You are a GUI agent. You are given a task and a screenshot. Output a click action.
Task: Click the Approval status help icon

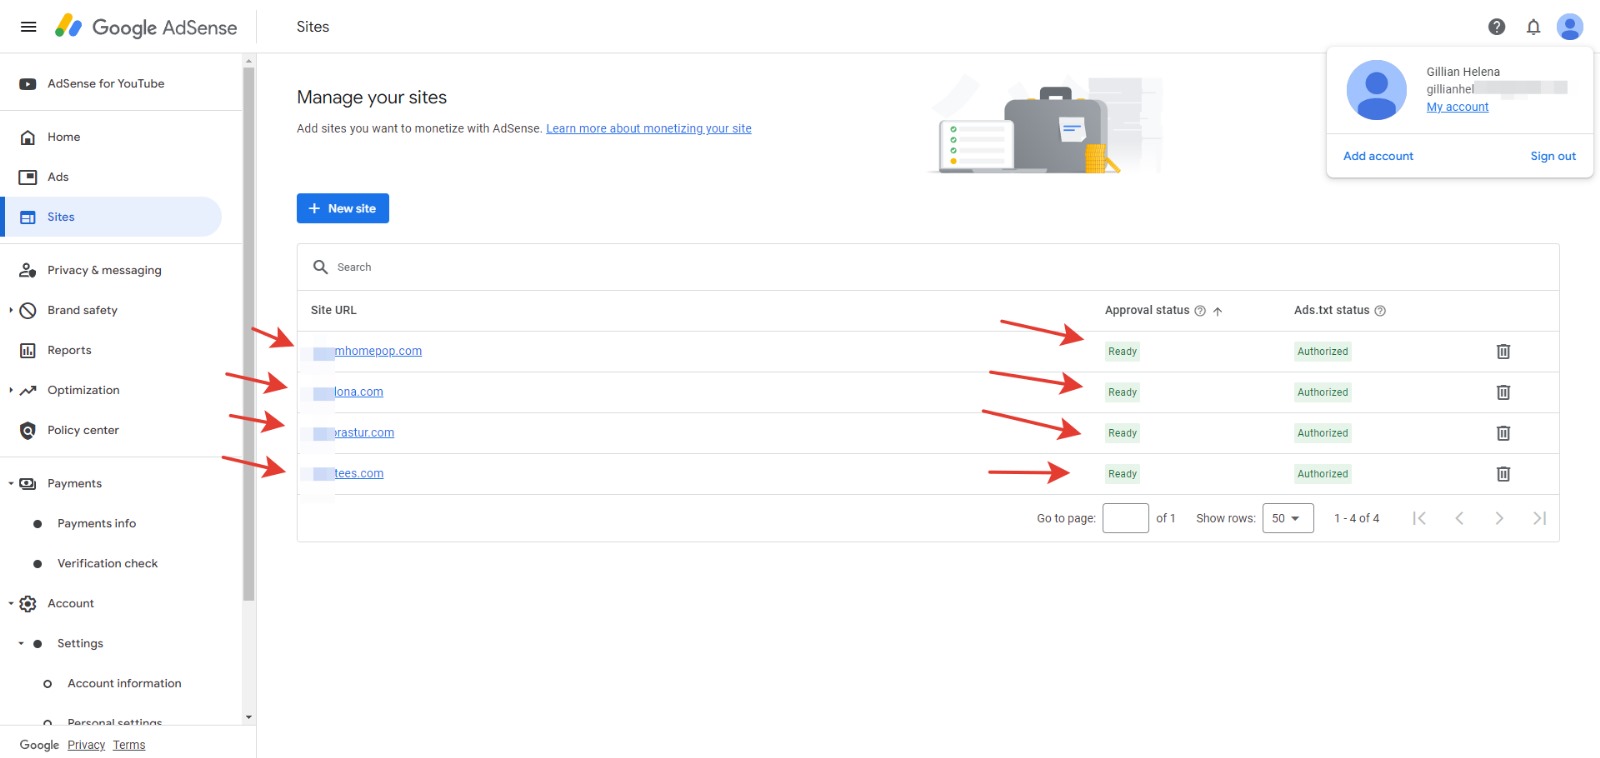tap(1200, 311)
